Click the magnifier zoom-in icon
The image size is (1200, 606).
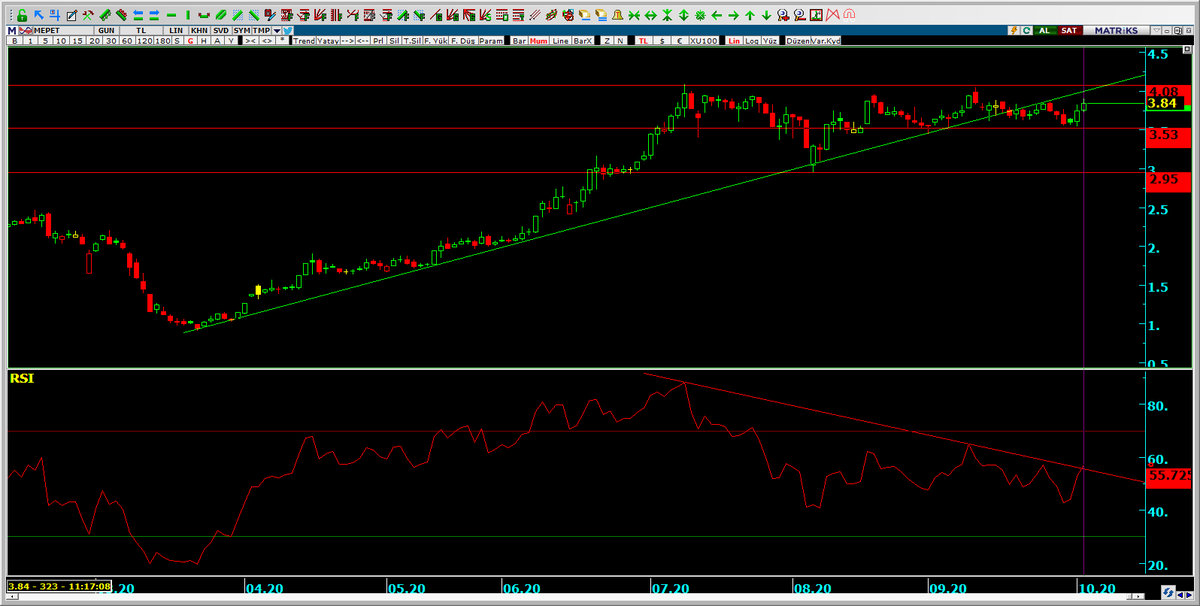pyautogui.click(x=783, y=15)
